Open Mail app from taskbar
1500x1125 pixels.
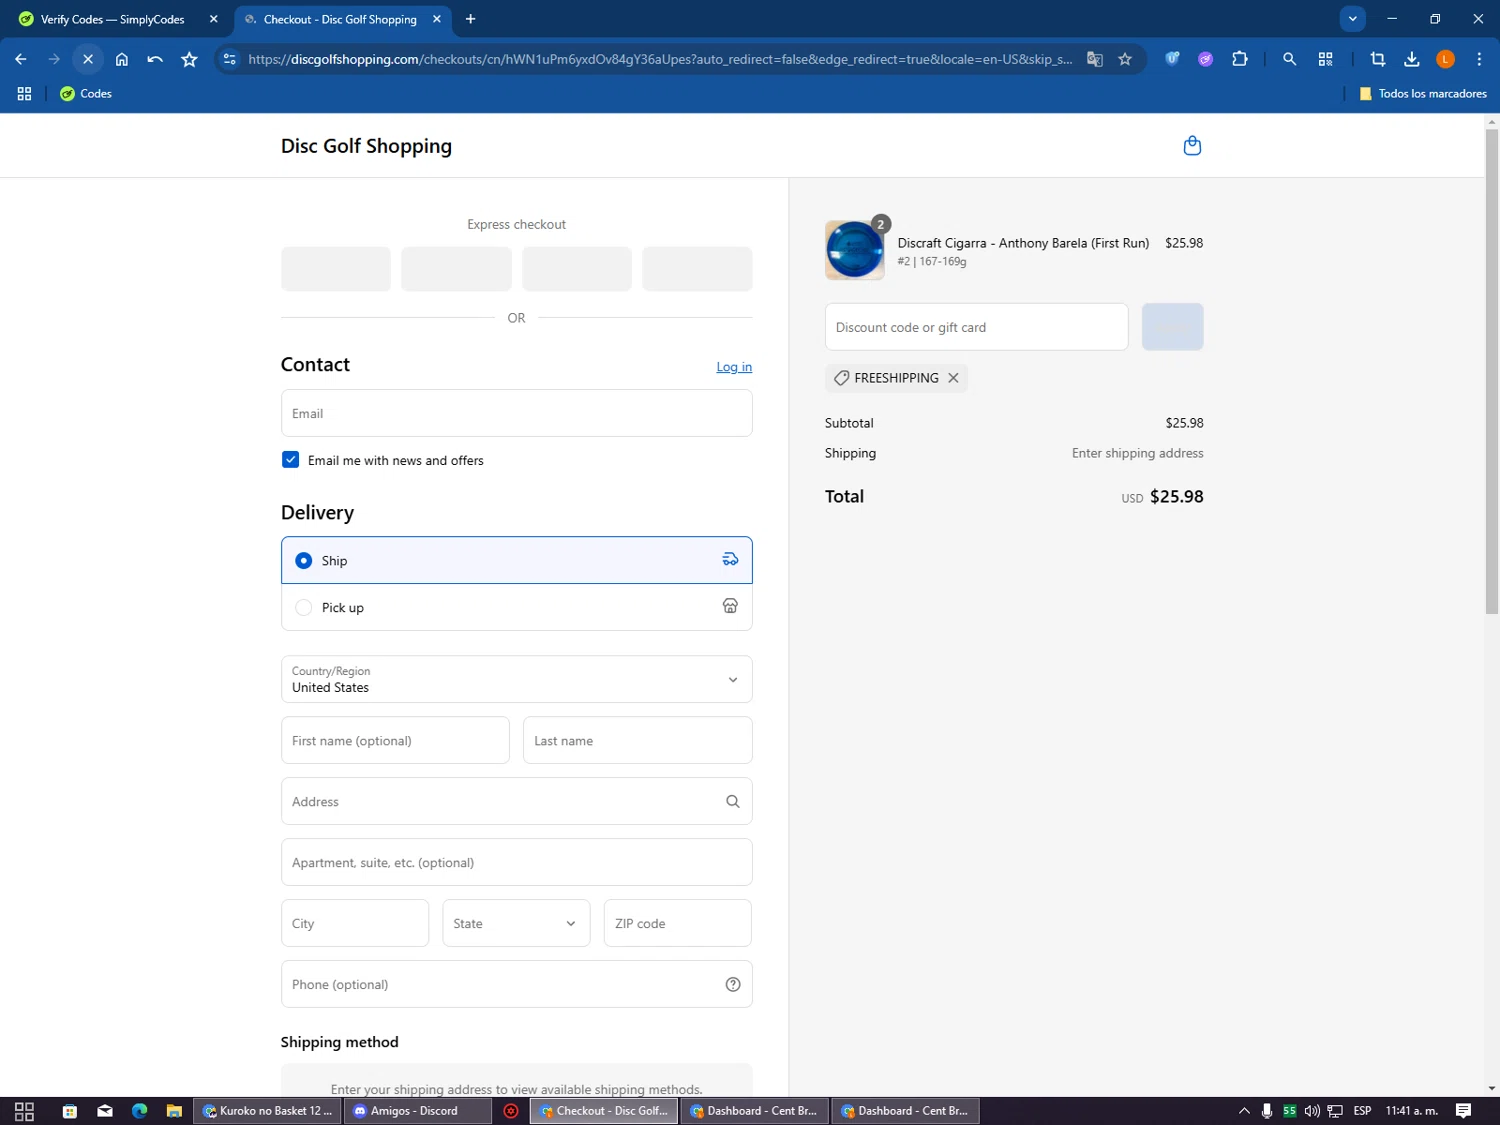coord(105,1111)
